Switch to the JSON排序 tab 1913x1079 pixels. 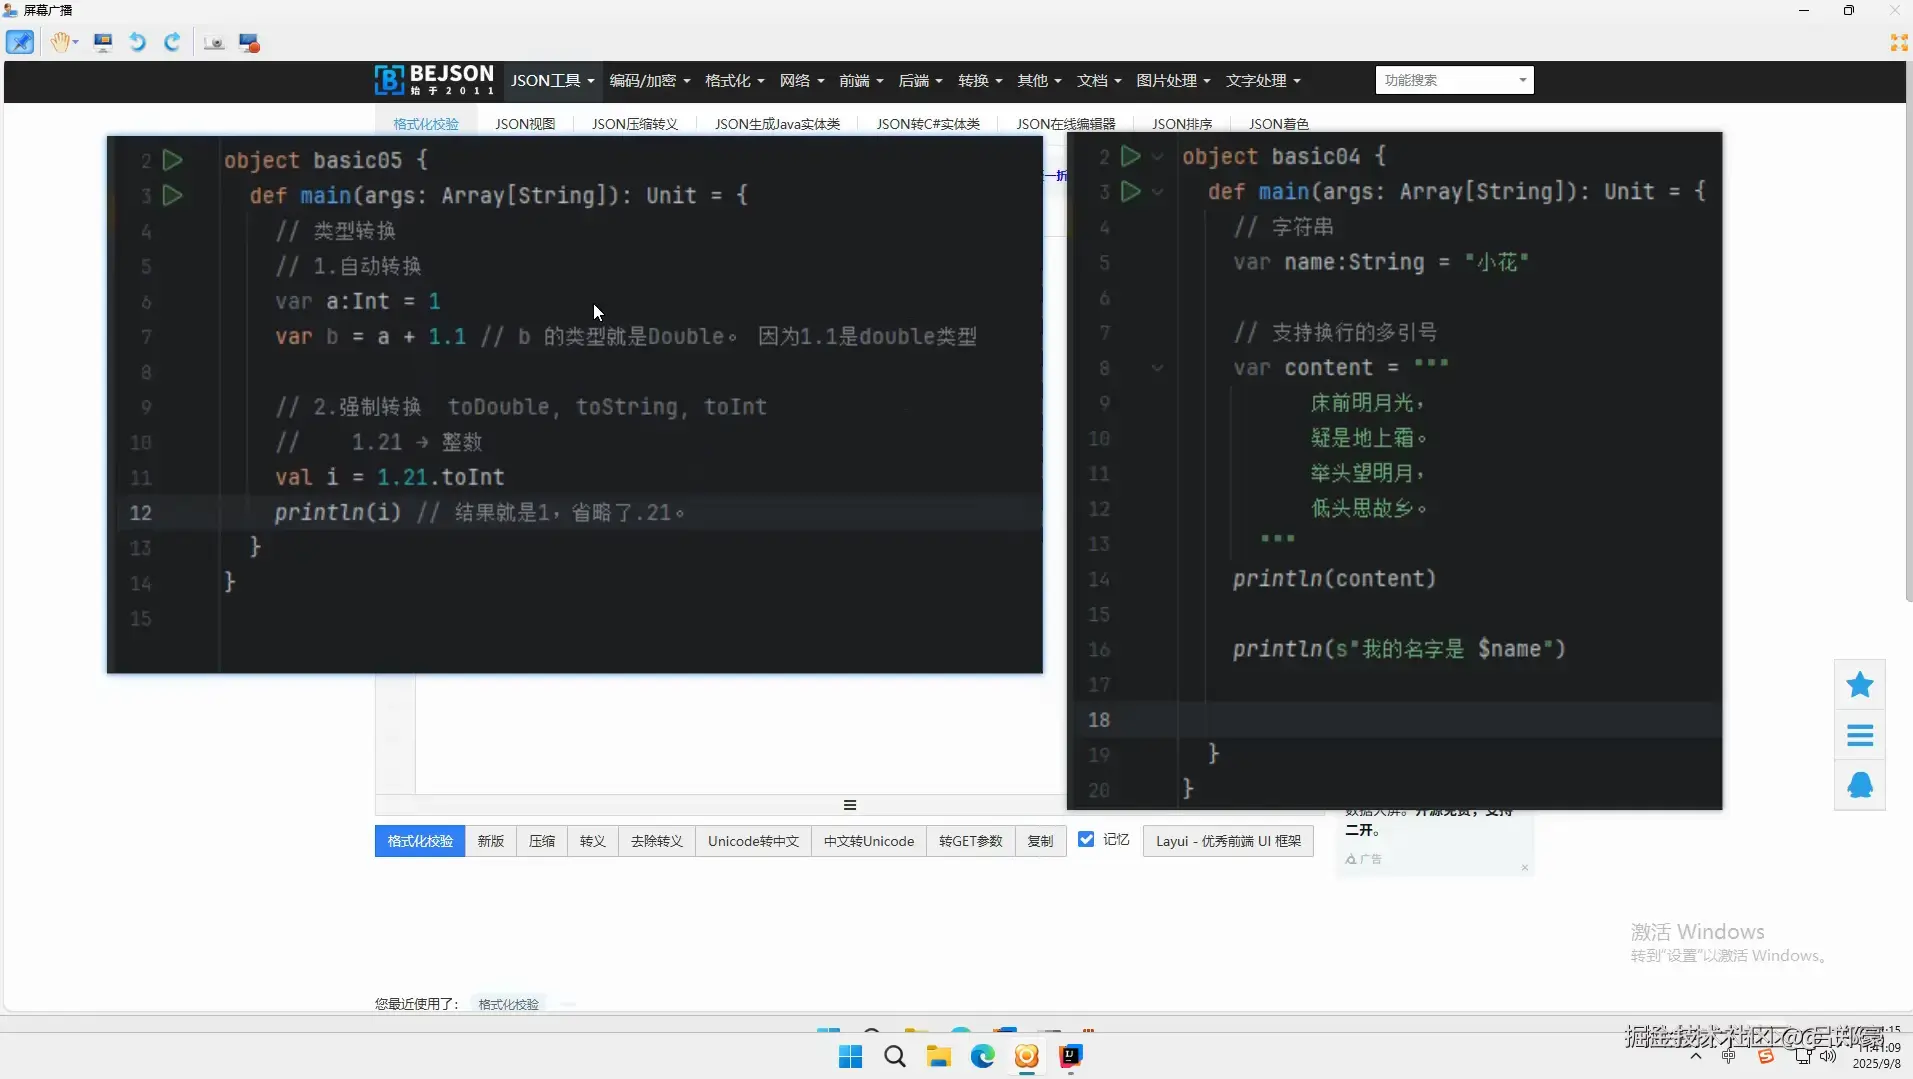(x=1182, y=124)
